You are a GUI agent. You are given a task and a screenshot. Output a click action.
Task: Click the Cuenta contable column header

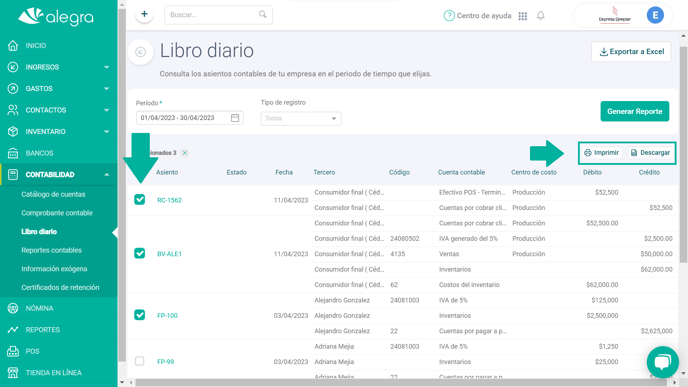[x=461, y=172]
